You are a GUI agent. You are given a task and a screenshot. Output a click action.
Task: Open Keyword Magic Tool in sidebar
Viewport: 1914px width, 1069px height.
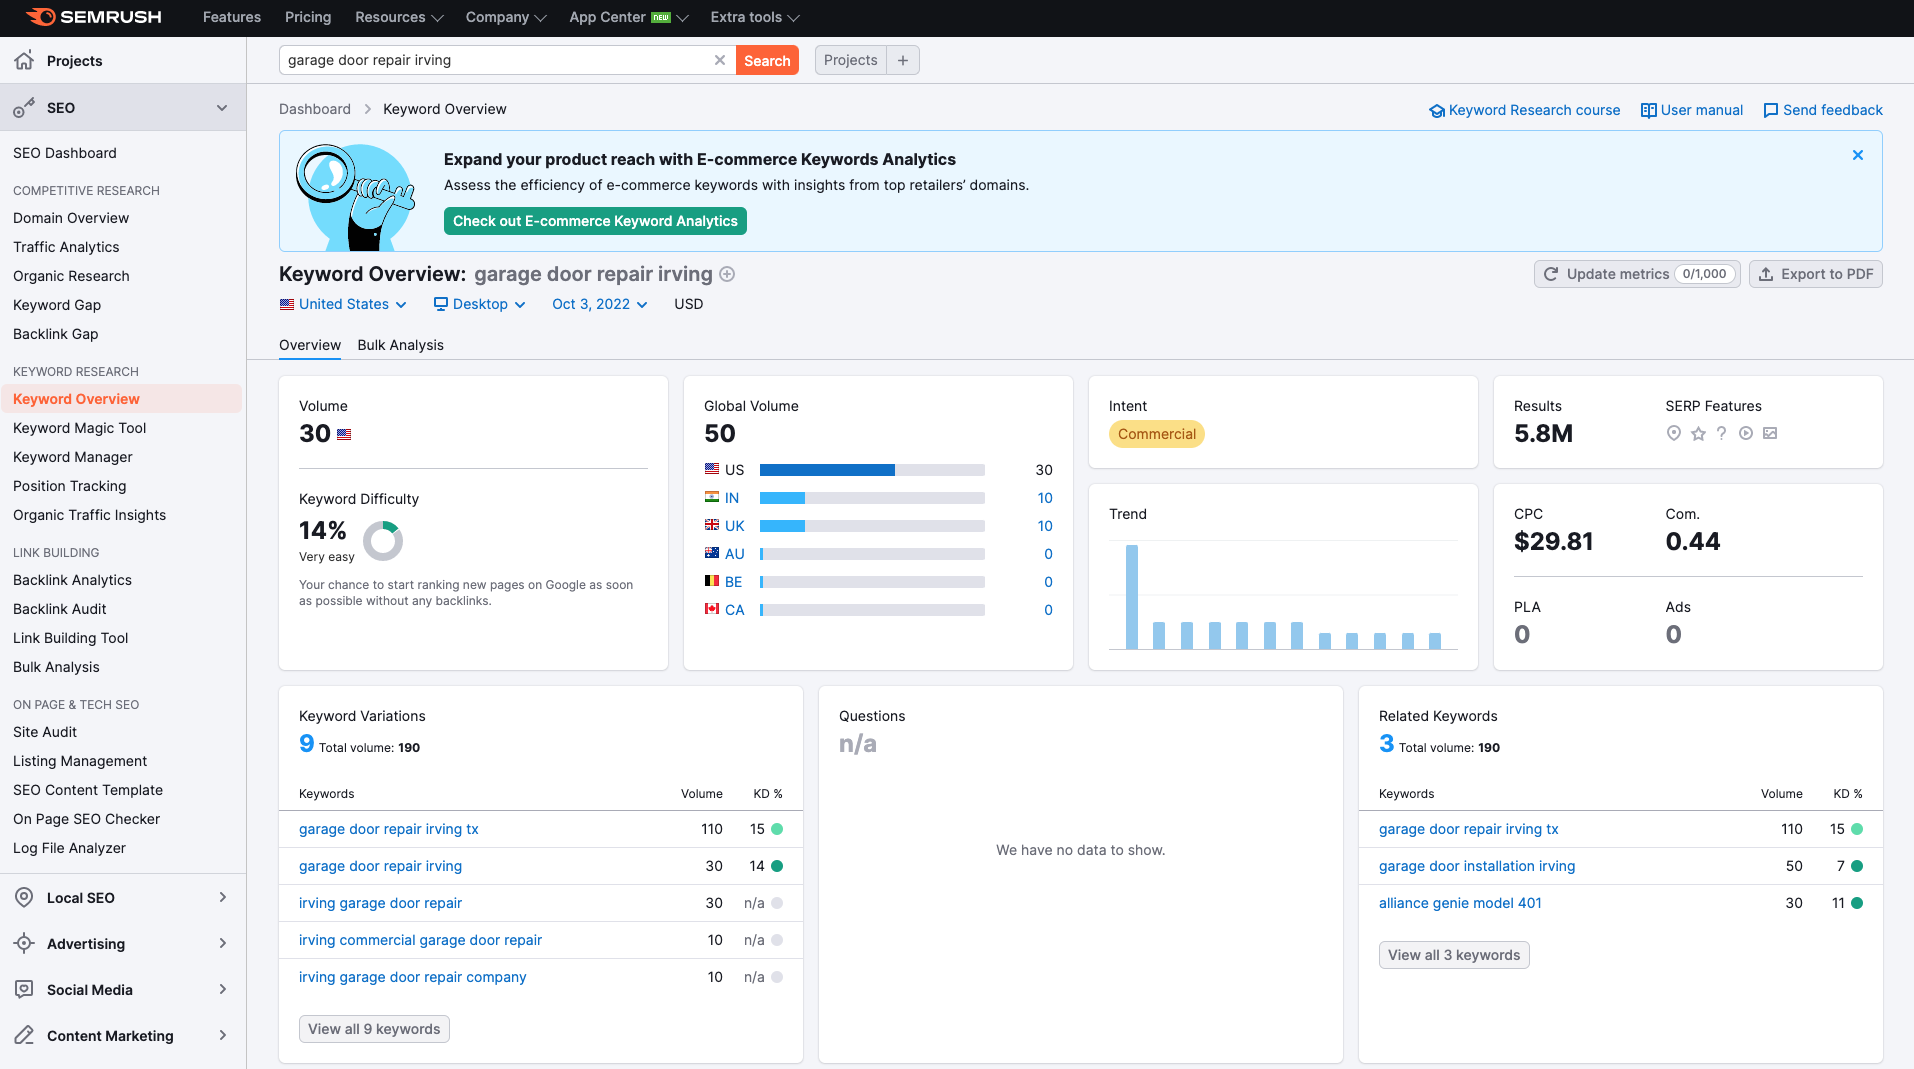[80, 428]
